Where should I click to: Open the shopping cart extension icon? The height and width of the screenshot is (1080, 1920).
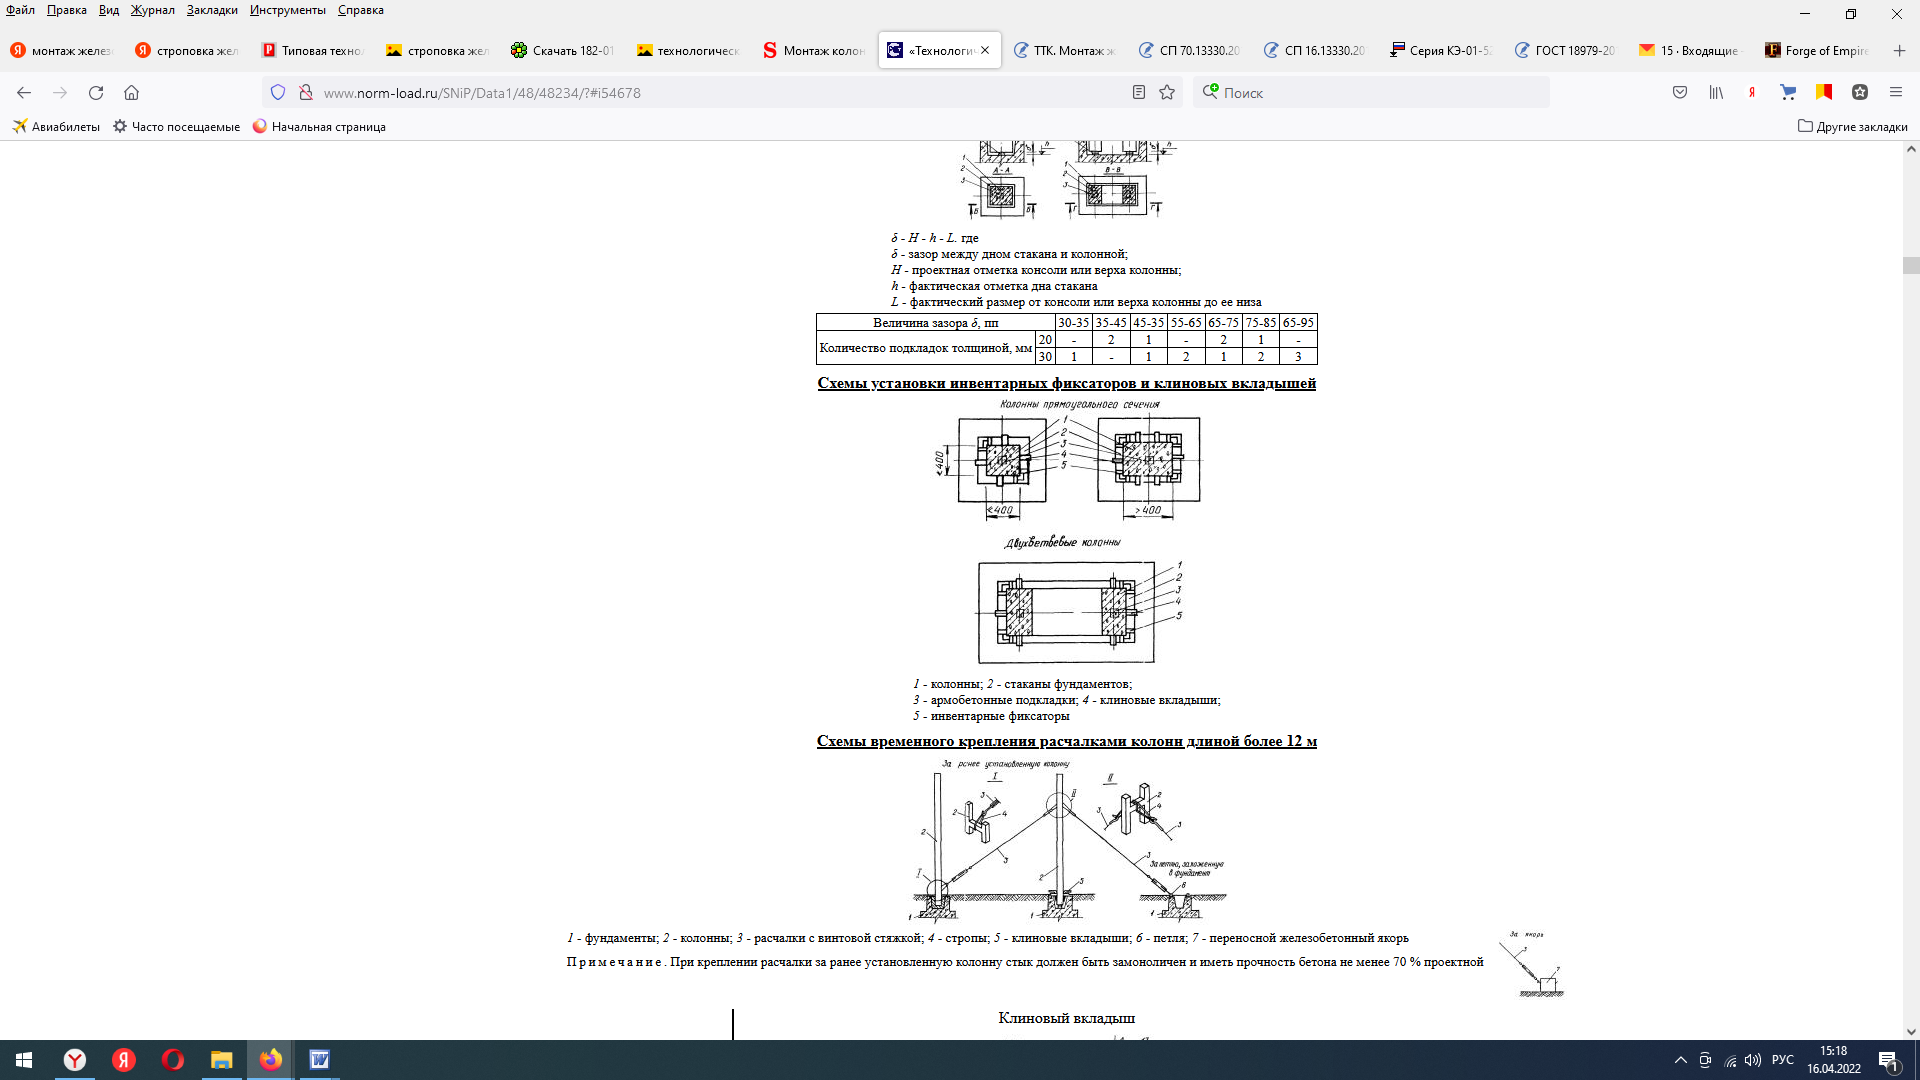[1788, 93]
